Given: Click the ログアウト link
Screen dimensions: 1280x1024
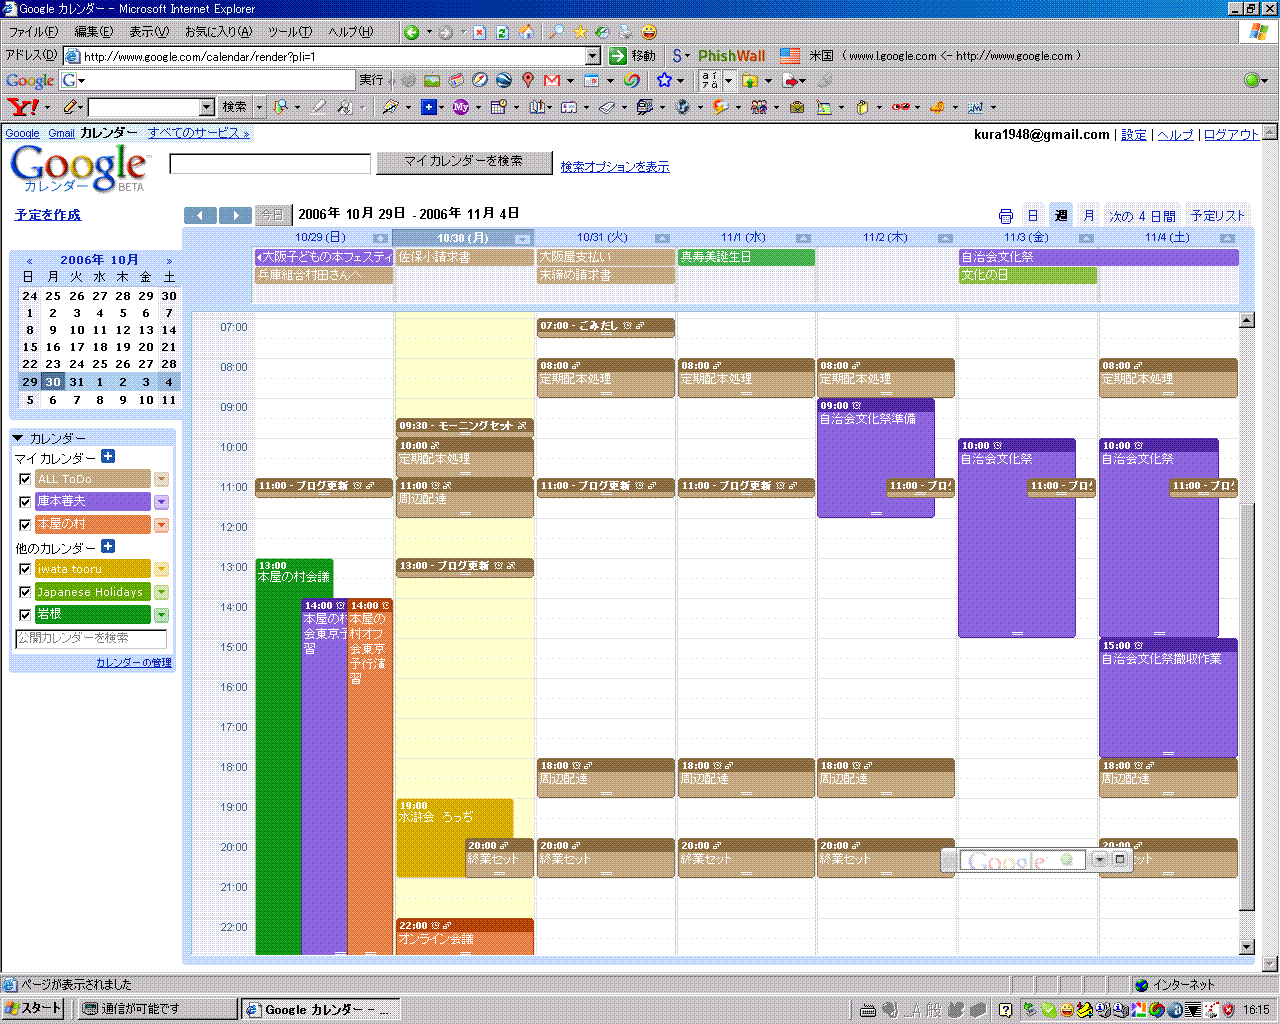Looking at the screenshot, I should 1231,135.
